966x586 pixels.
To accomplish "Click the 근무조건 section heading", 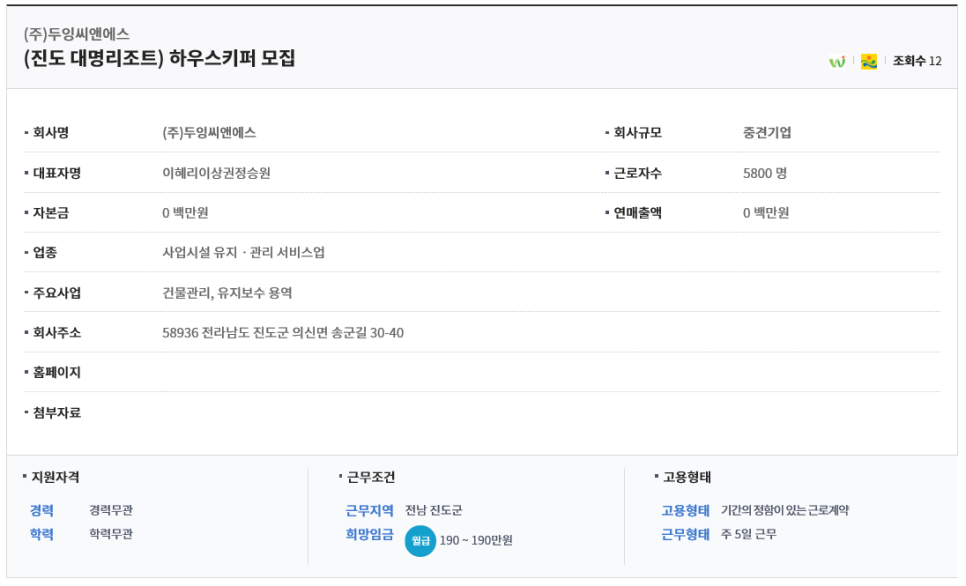I will click(x=371, y=477).
